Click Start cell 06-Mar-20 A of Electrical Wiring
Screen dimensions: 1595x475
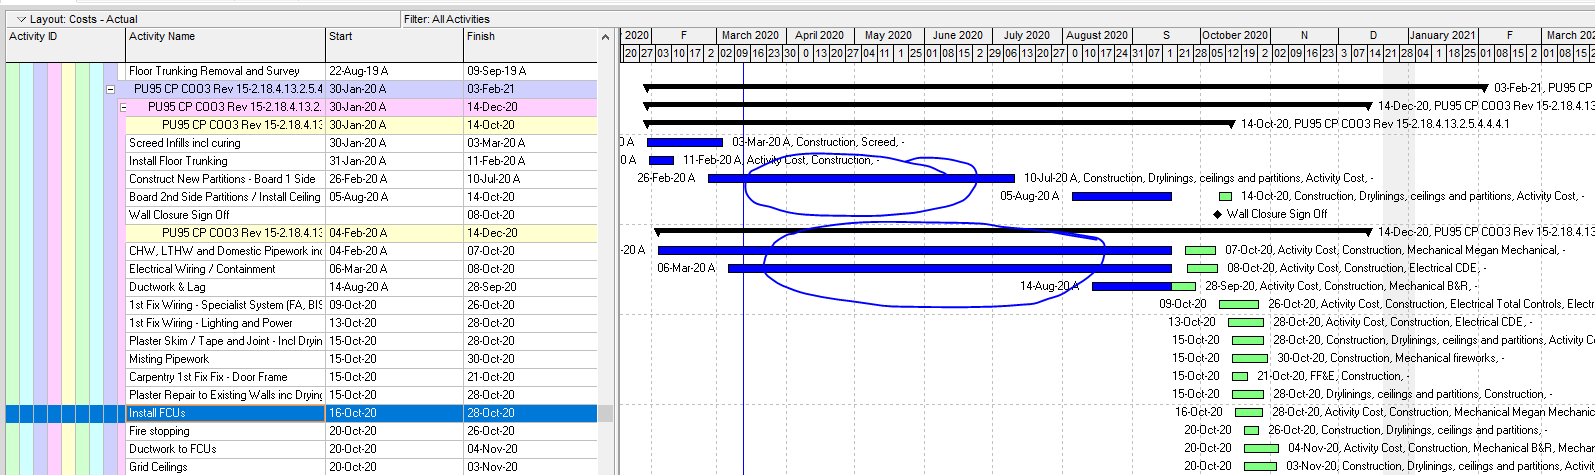pyautogui.click(x=394, y=269)
